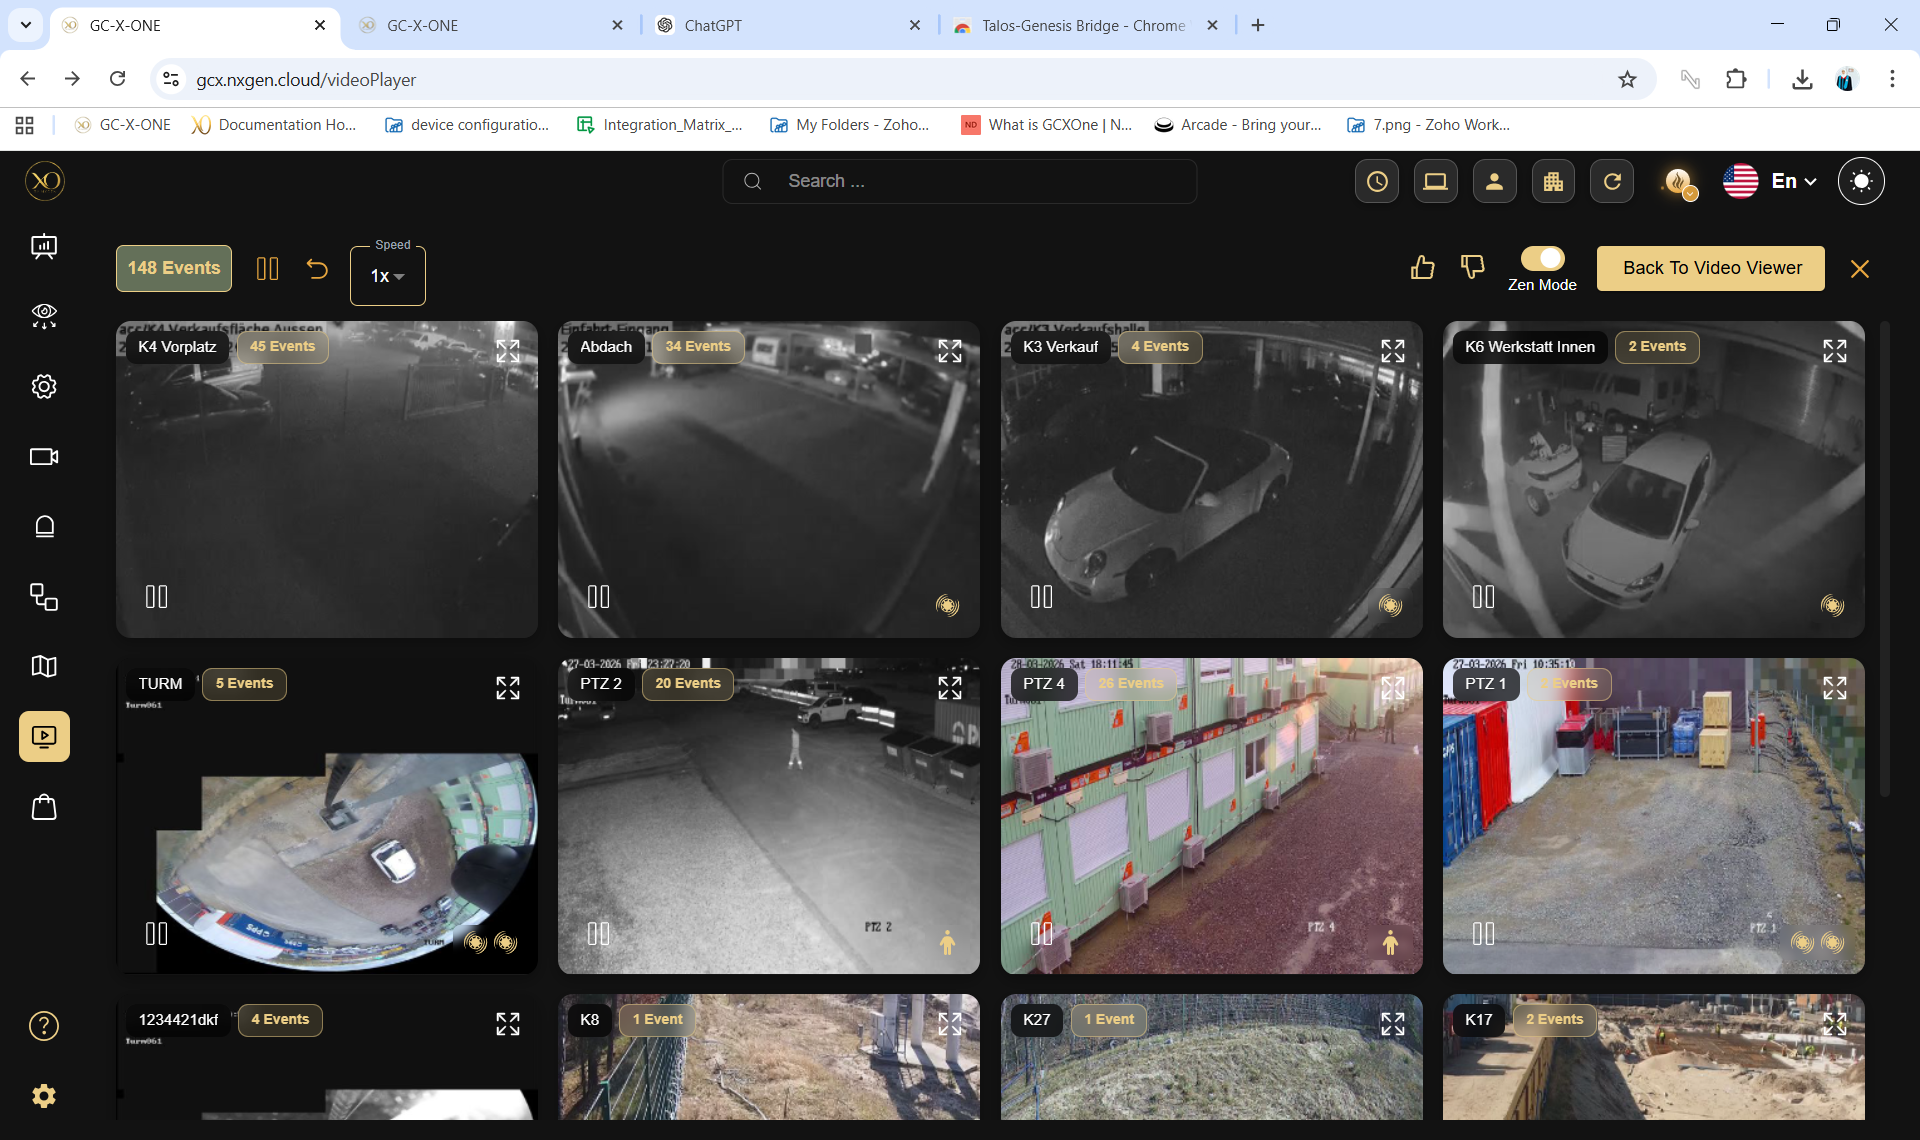Image resolution: width=1920 pixels, height=1140 pixels.
Task: Select the video player icon in sidebar
Action: coord(44,736)
